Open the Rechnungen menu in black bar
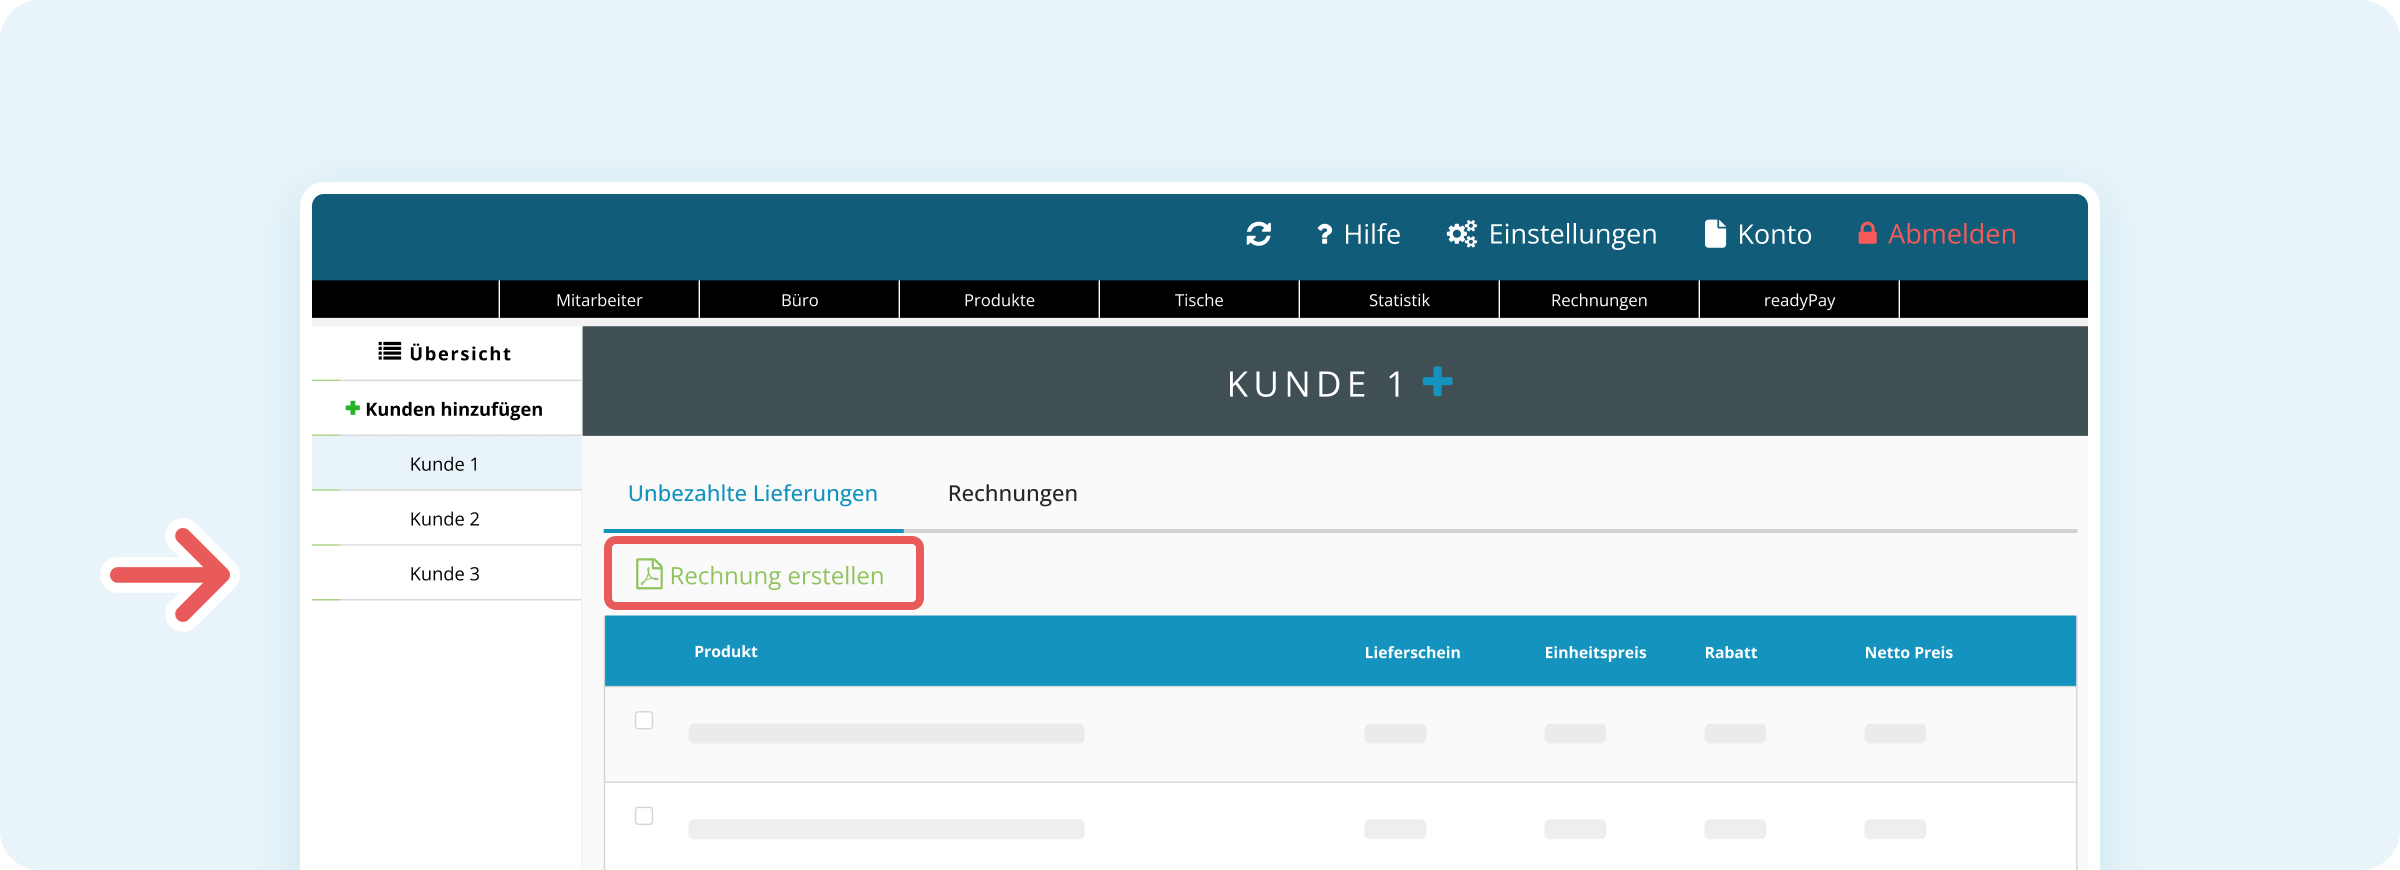The height and width of the screenshot is (870, 2400). pyautogui.click(x=1599, y=300)
